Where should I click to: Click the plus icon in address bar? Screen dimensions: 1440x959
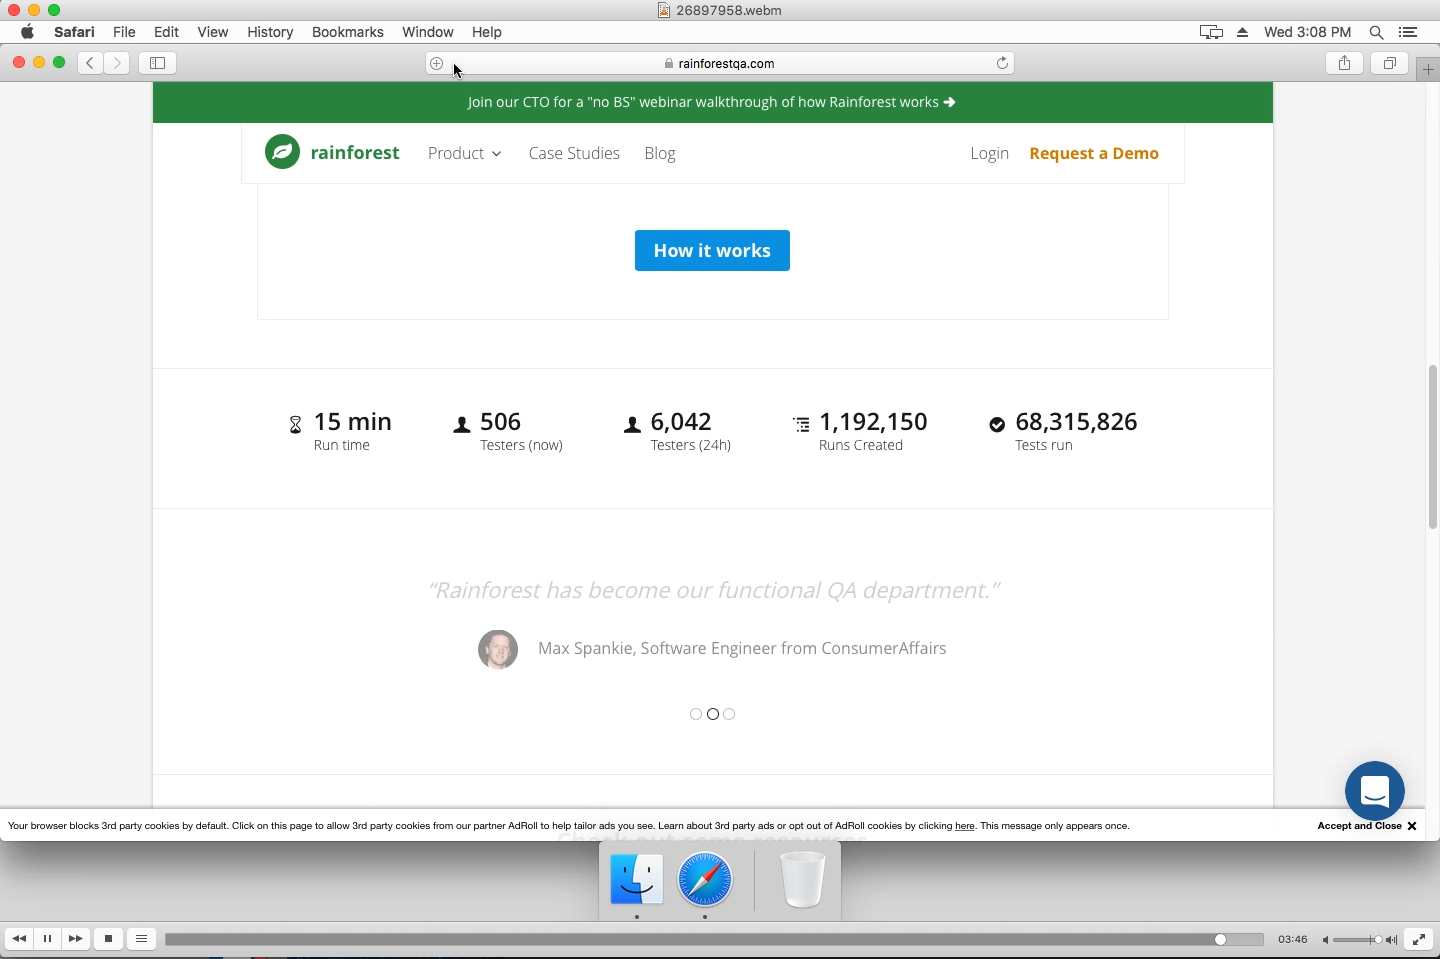[x=437, y=63]
